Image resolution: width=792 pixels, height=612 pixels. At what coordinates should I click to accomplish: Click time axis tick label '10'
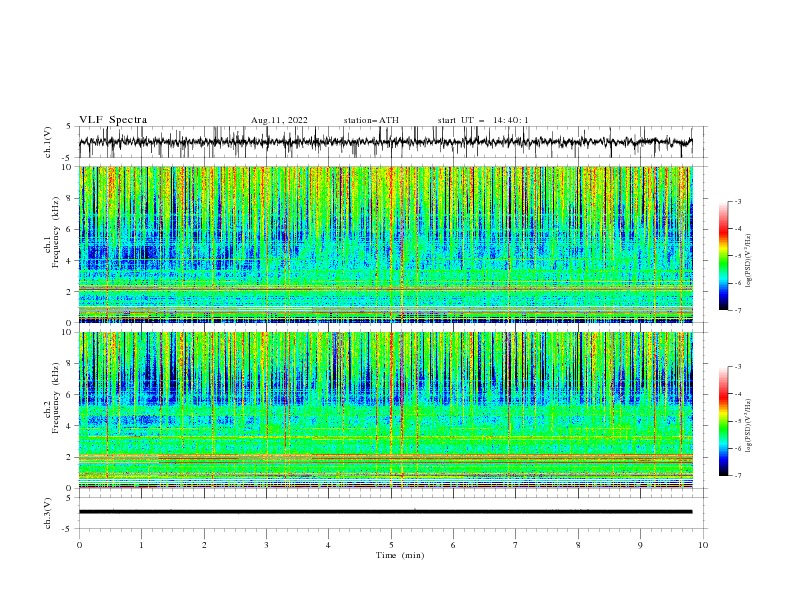pyautogui.click(x=703, y=545)
